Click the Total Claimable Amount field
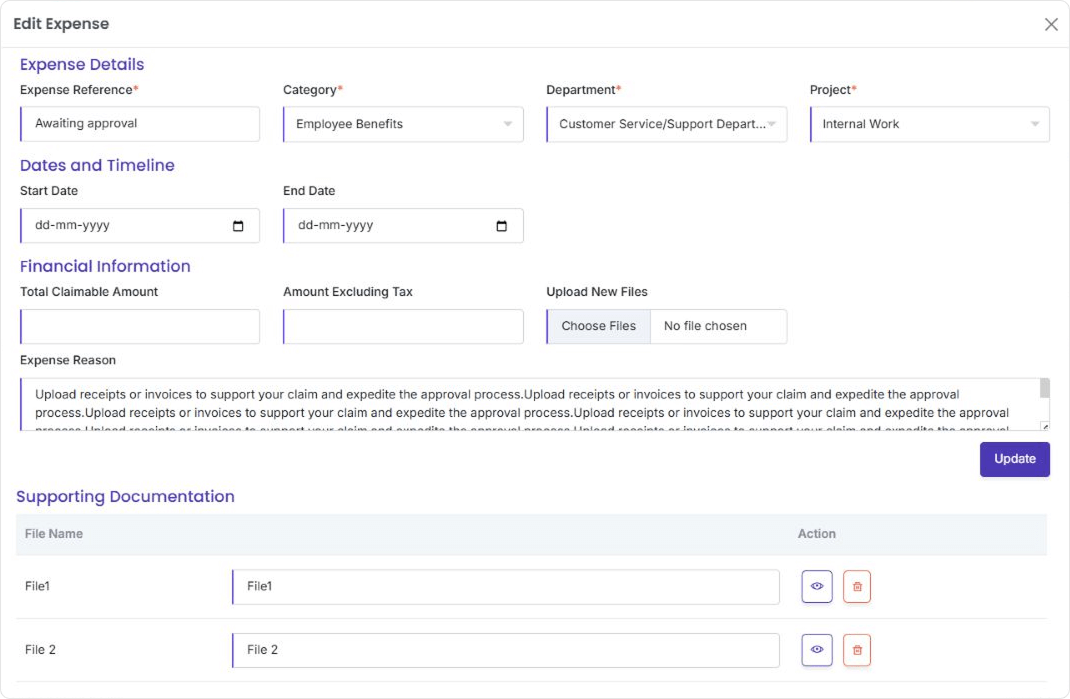The height and width of the screenshot is (699, 1070). click(x=140, y=327)
